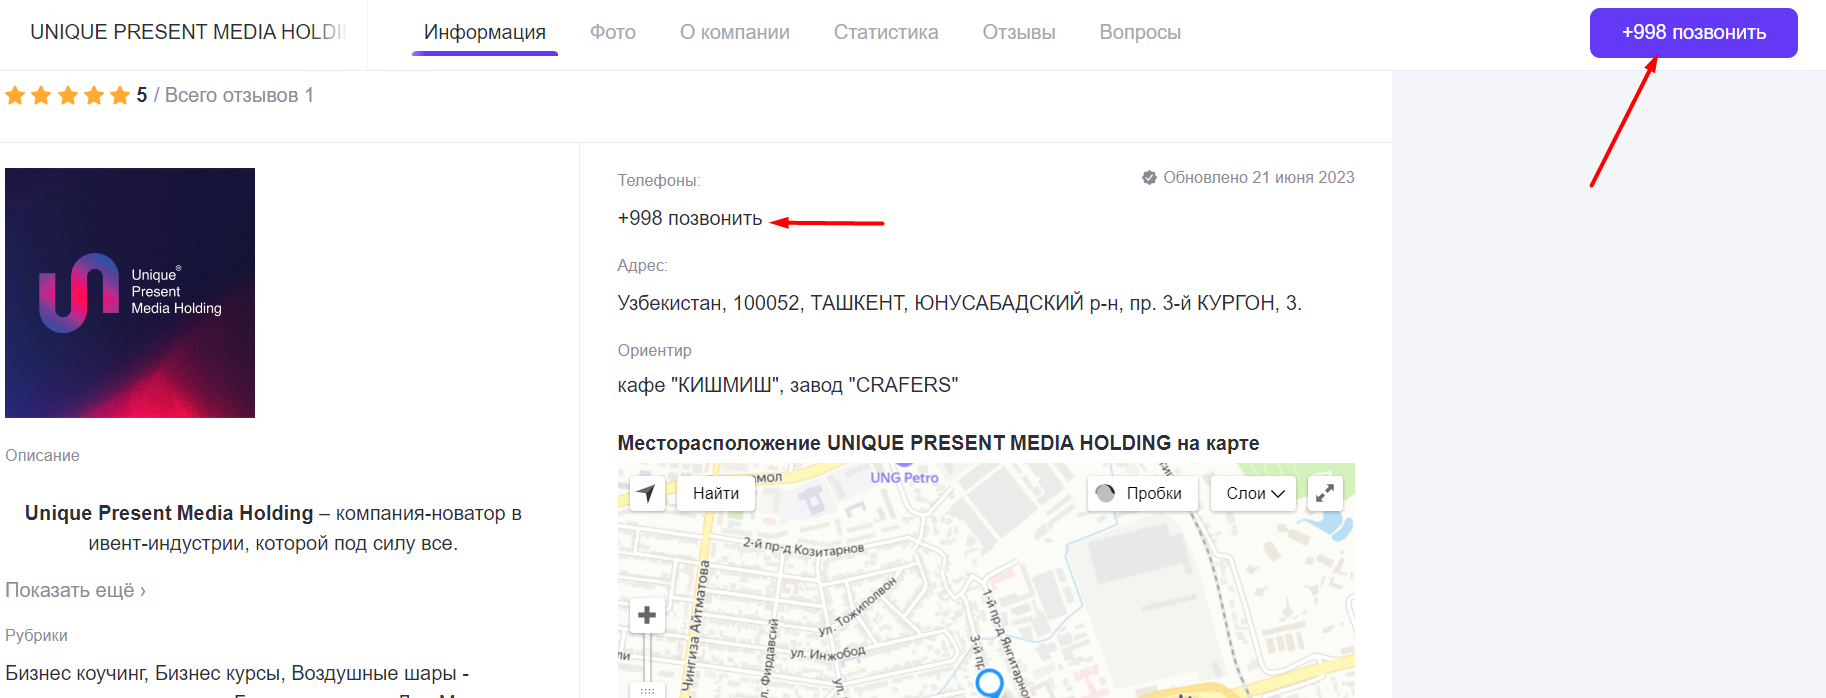Screen dimensions: 1826x698
Task: Toggle the Пробки traffic layer on map
Action: (x=1143, y=493)
